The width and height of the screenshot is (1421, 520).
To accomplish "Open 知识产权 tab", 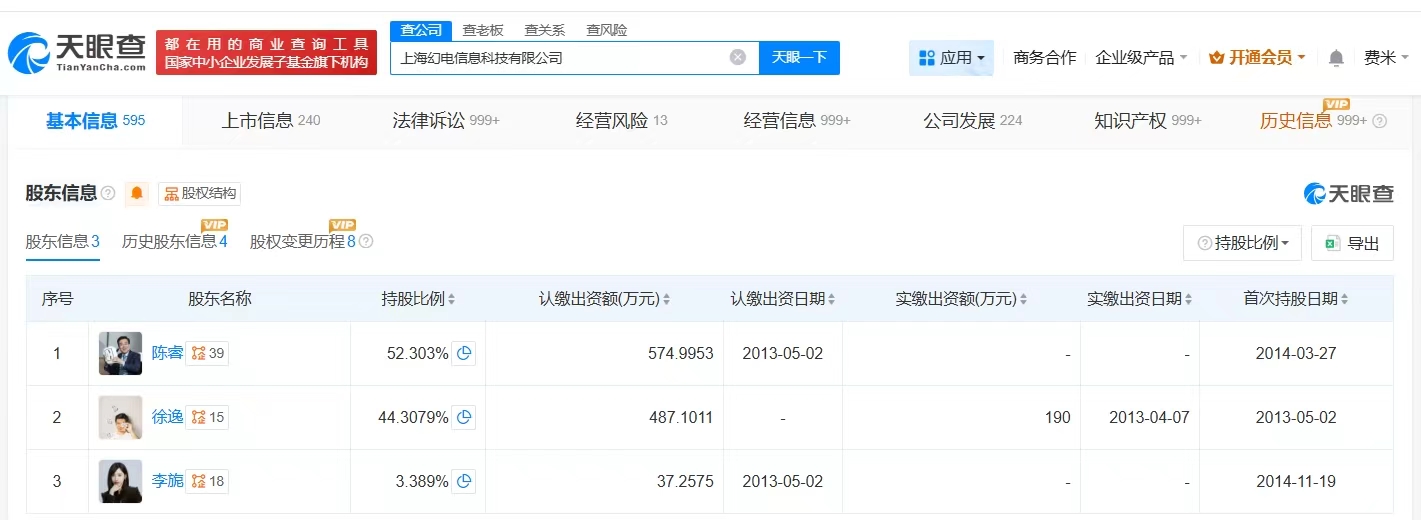I will 1148,121.
